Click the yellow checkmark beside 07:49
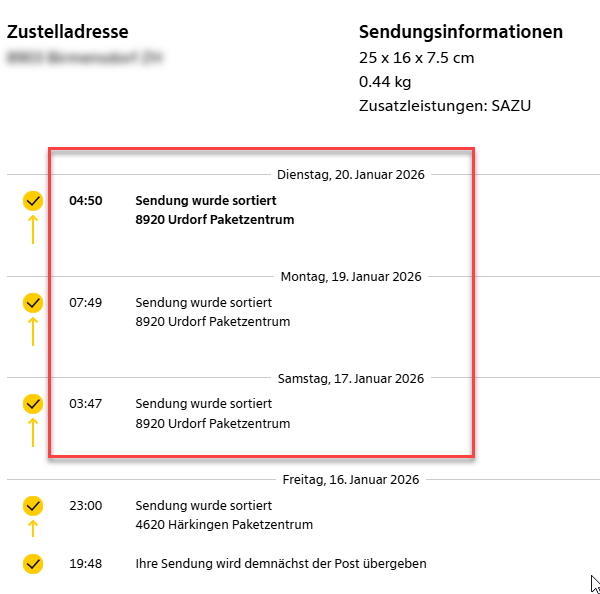Image resolution: width=600 pixels, height=594 pixels. click(33, 302)
